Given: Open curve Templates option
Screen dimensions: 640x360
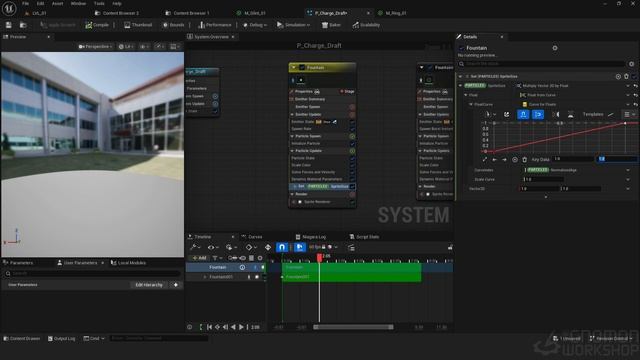Looking at the screenshot, I should tap(598, 115).
